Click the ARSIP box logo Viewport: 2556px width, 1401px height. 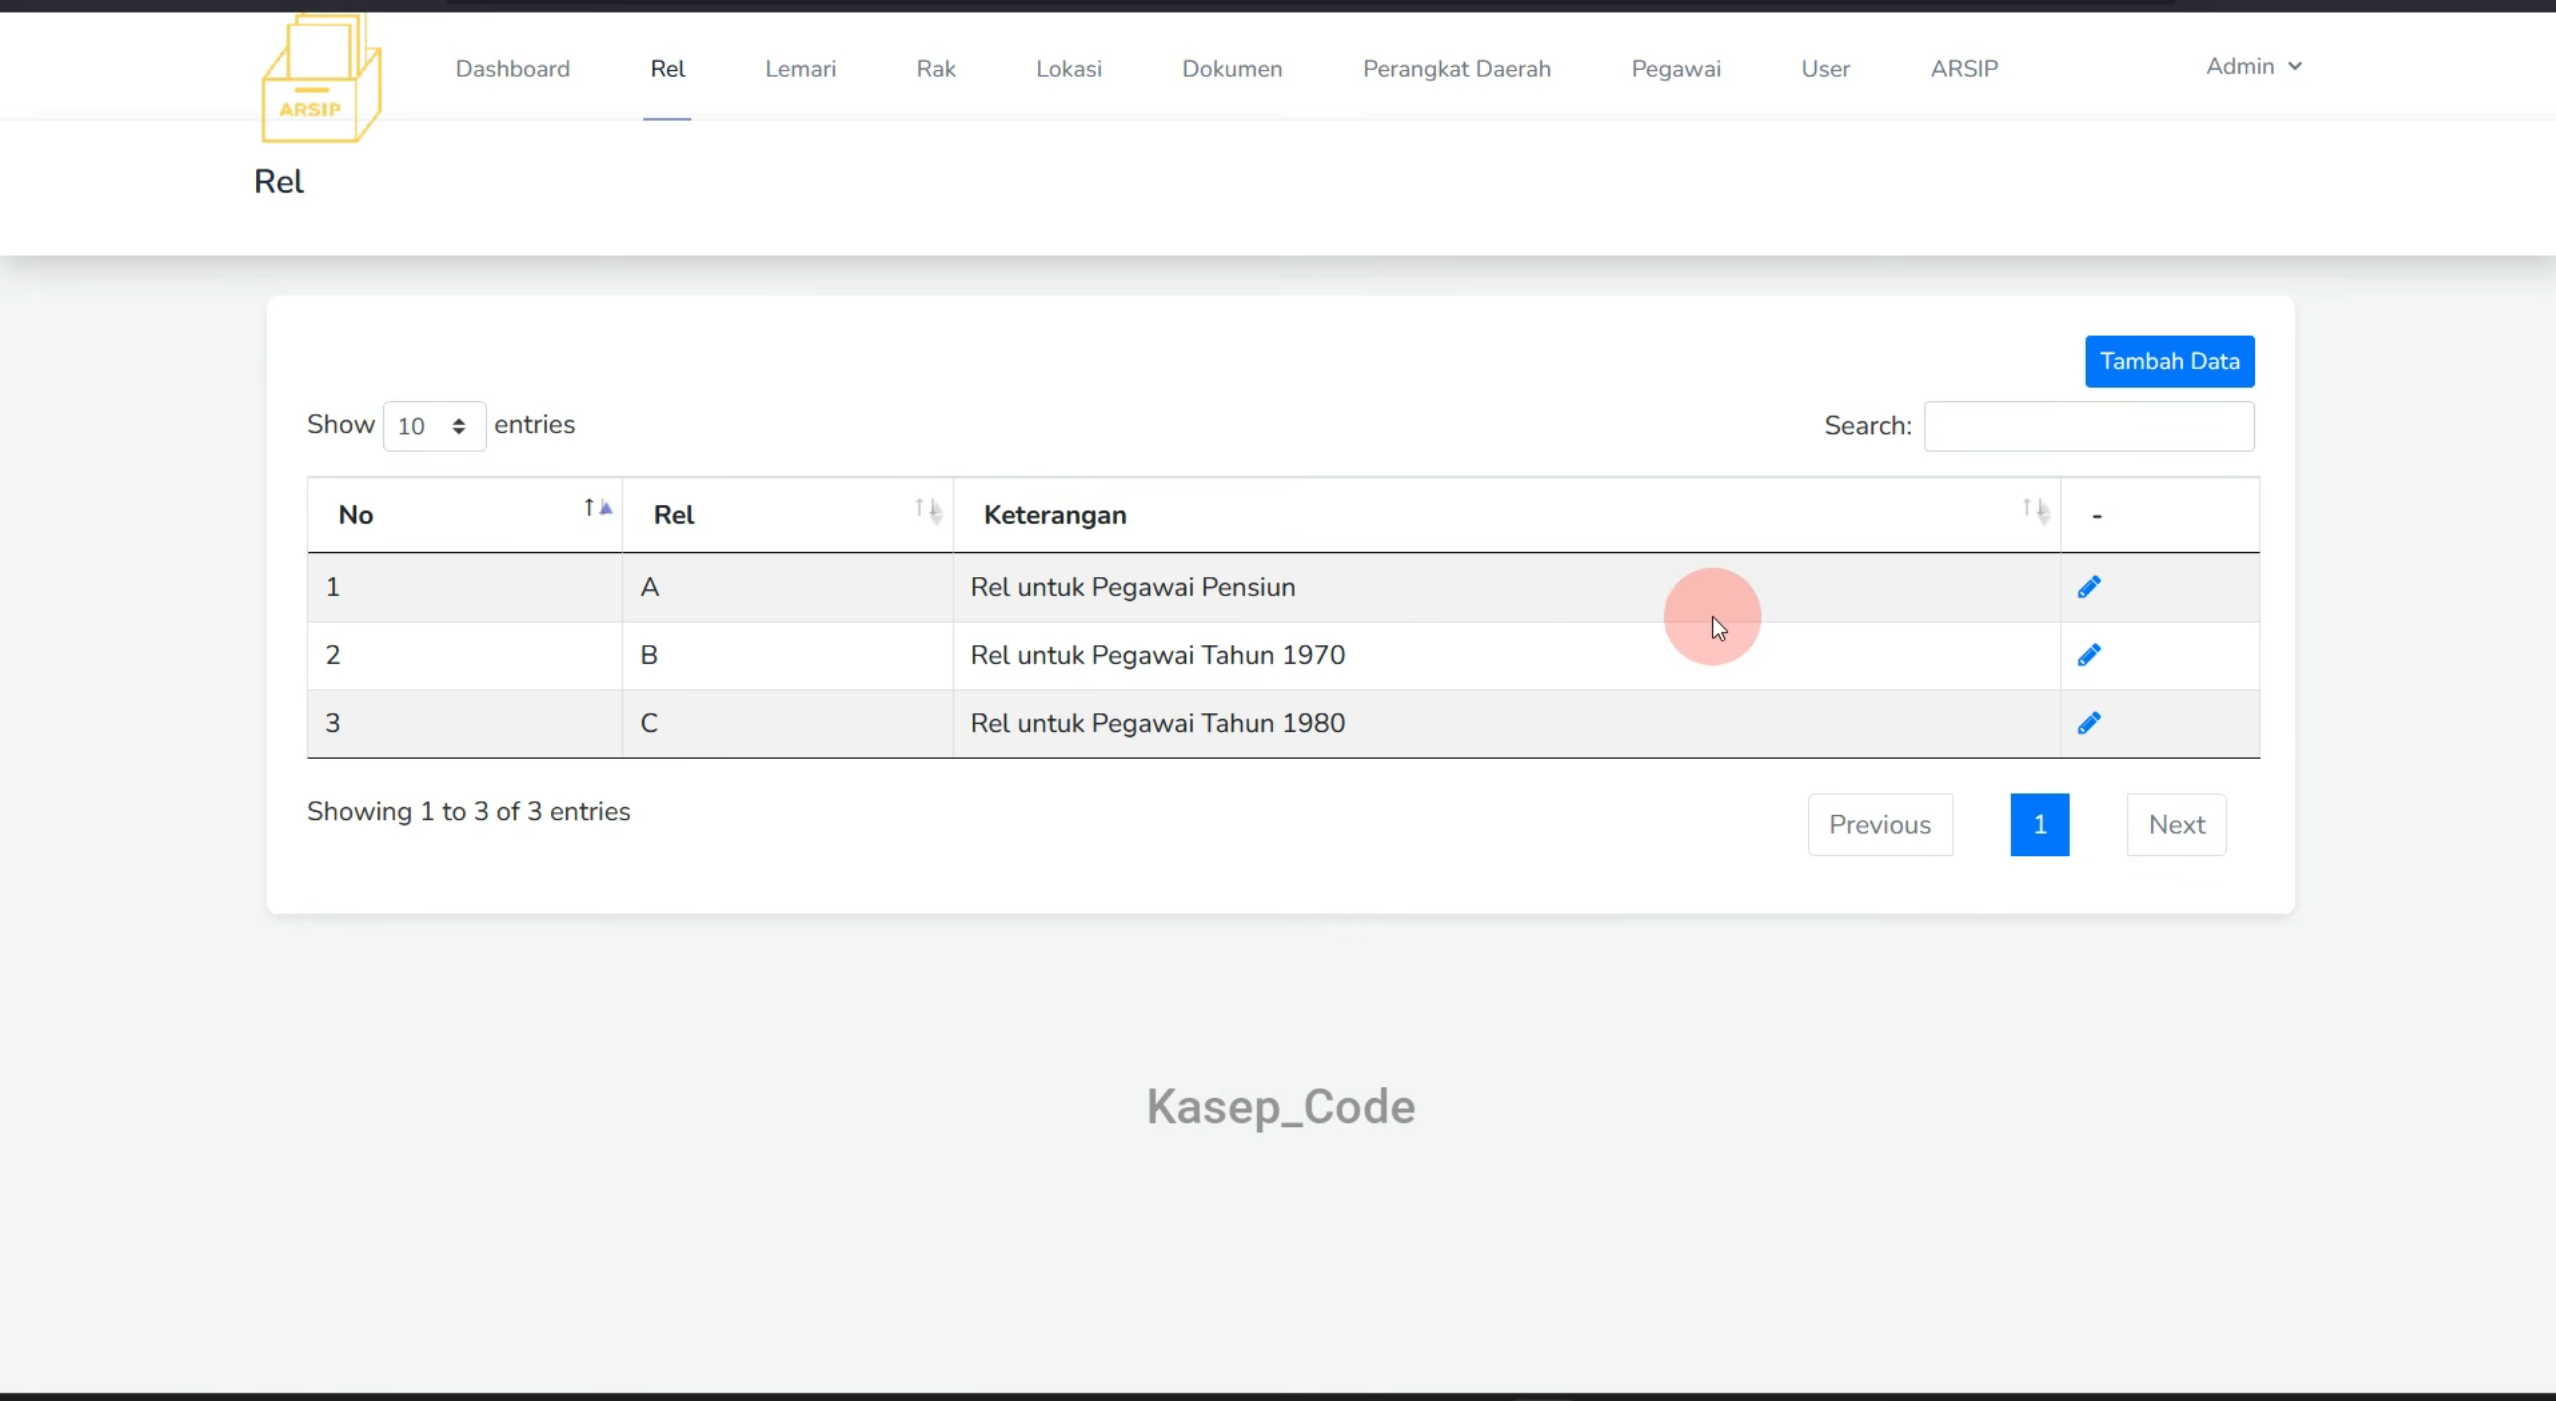coord(320,78)
